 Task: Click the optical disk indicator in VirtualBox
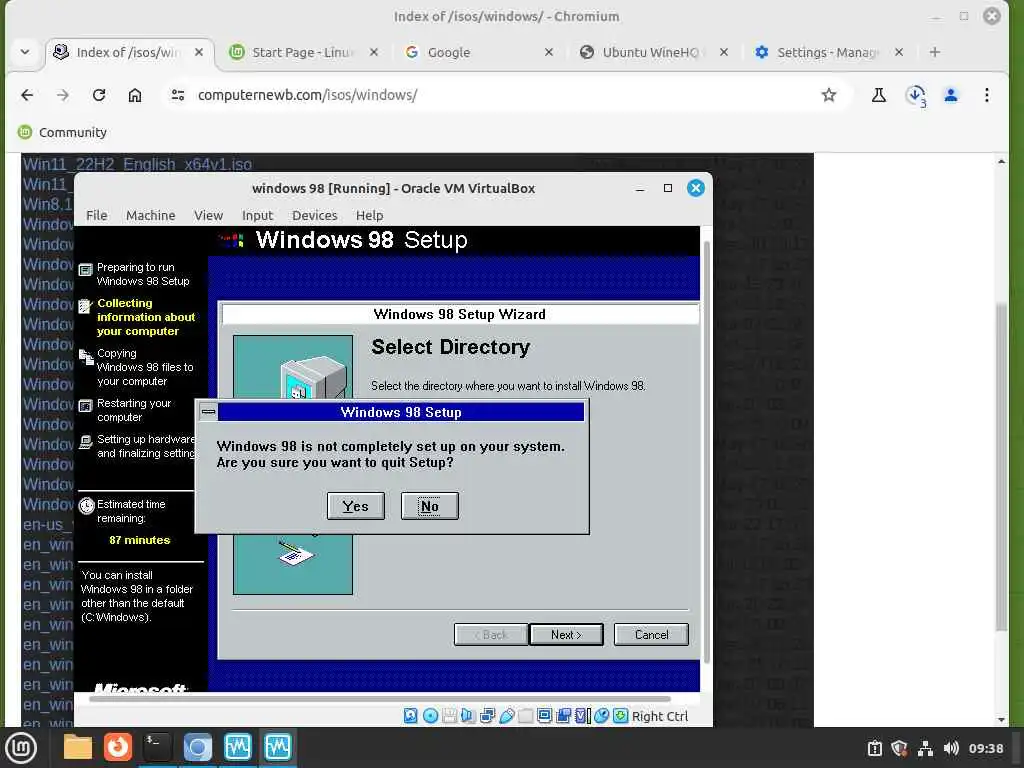pos(430,716)
